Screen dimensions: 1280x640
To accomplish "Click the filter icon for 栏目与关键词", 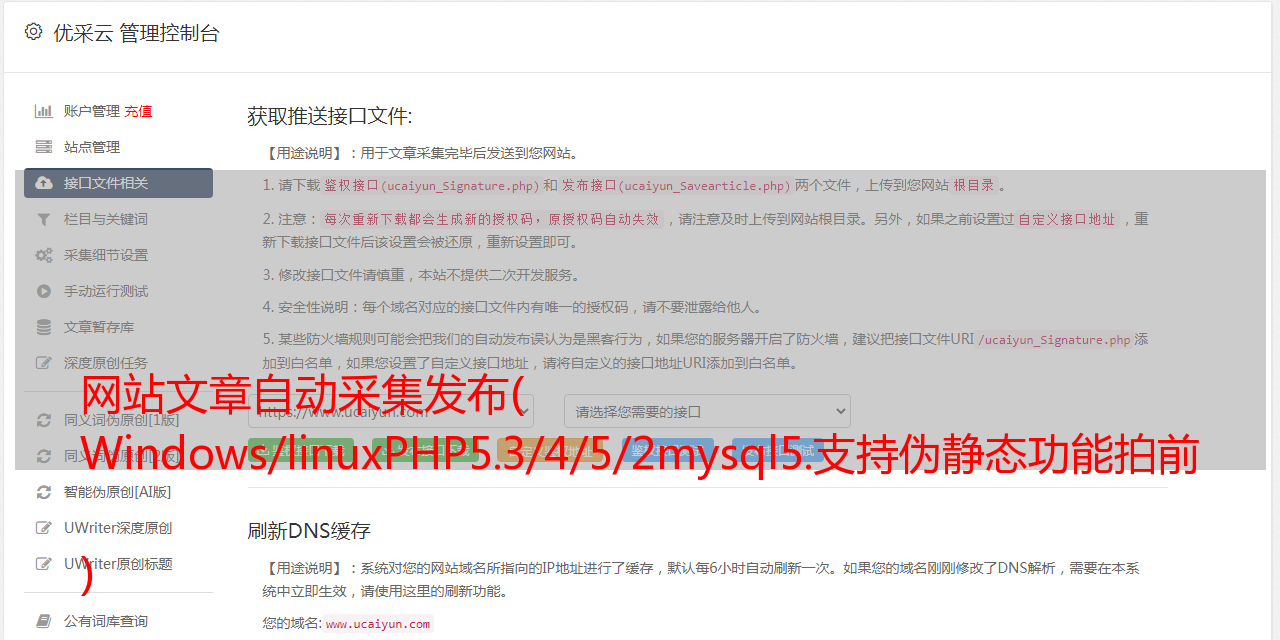I will click(44, 219).
